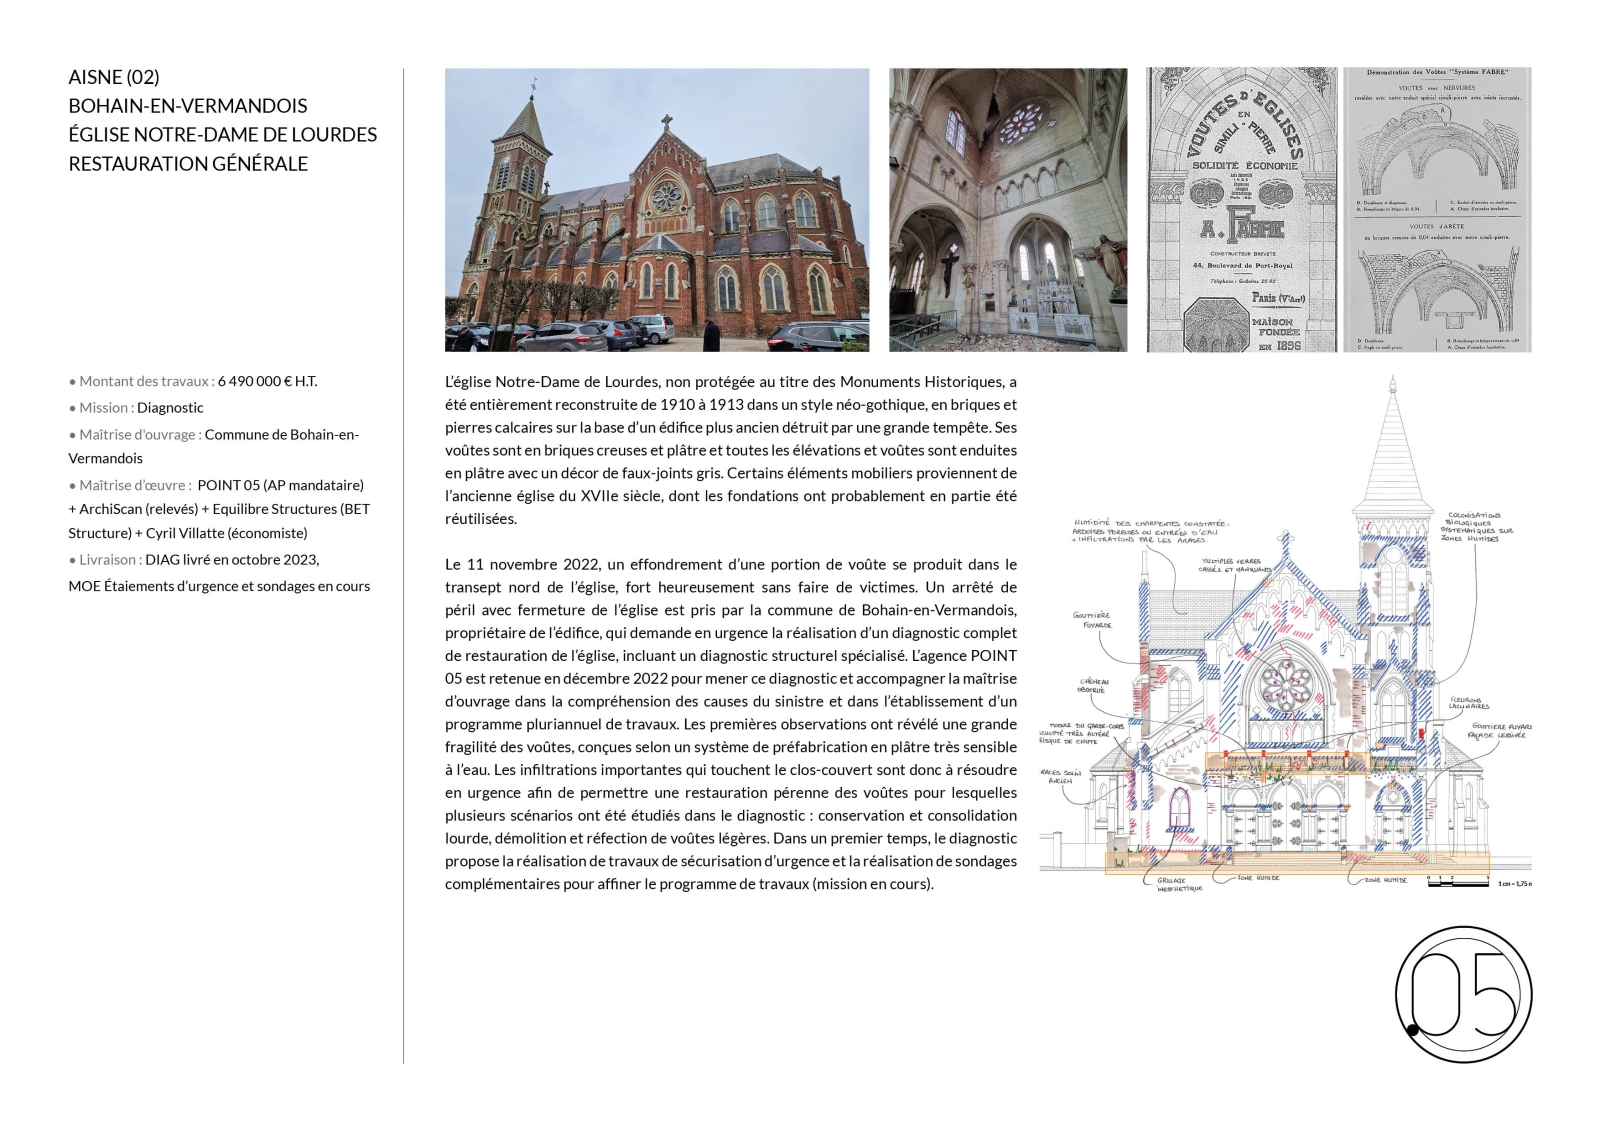Click the 'AISNE (02)' heading
This screenshot has height=1132, width=1600.
click(x=114, y=77)
